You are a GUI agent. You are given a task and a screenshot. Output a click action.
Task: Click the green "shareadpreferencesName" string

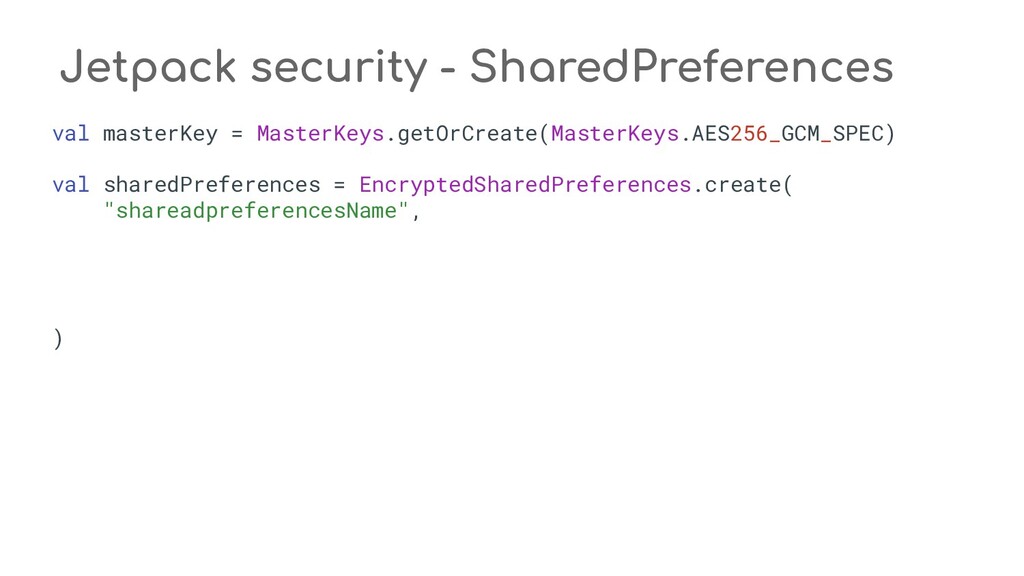tap(257, 211)
